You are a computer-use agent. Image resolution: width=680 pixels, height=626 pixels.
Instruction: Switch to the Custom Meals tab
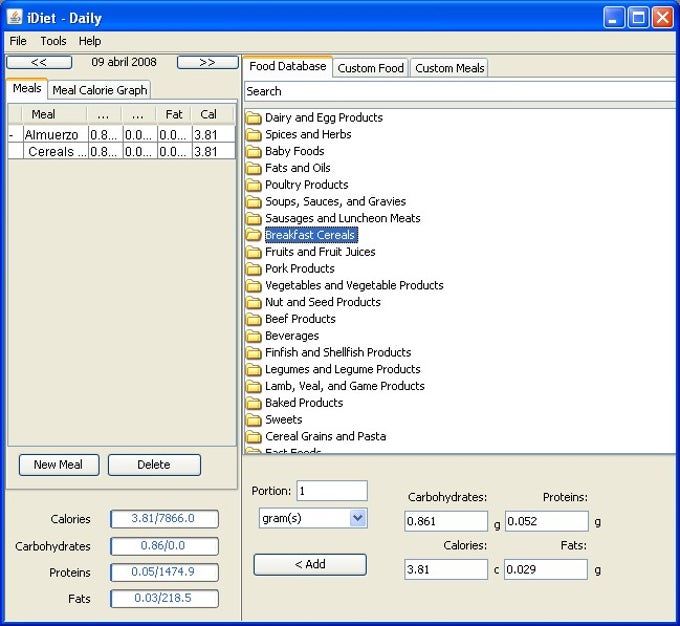(449, 68)
